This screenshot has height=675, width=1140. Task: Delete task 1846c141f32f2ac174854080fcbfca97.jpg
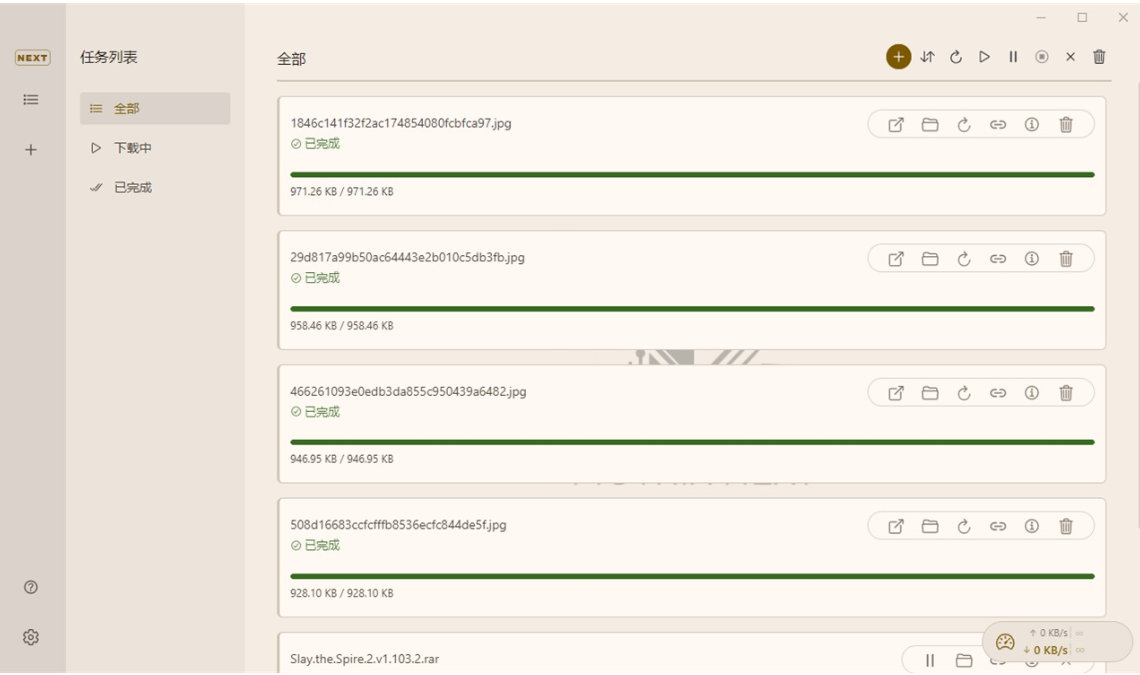tap(1066, 124)
